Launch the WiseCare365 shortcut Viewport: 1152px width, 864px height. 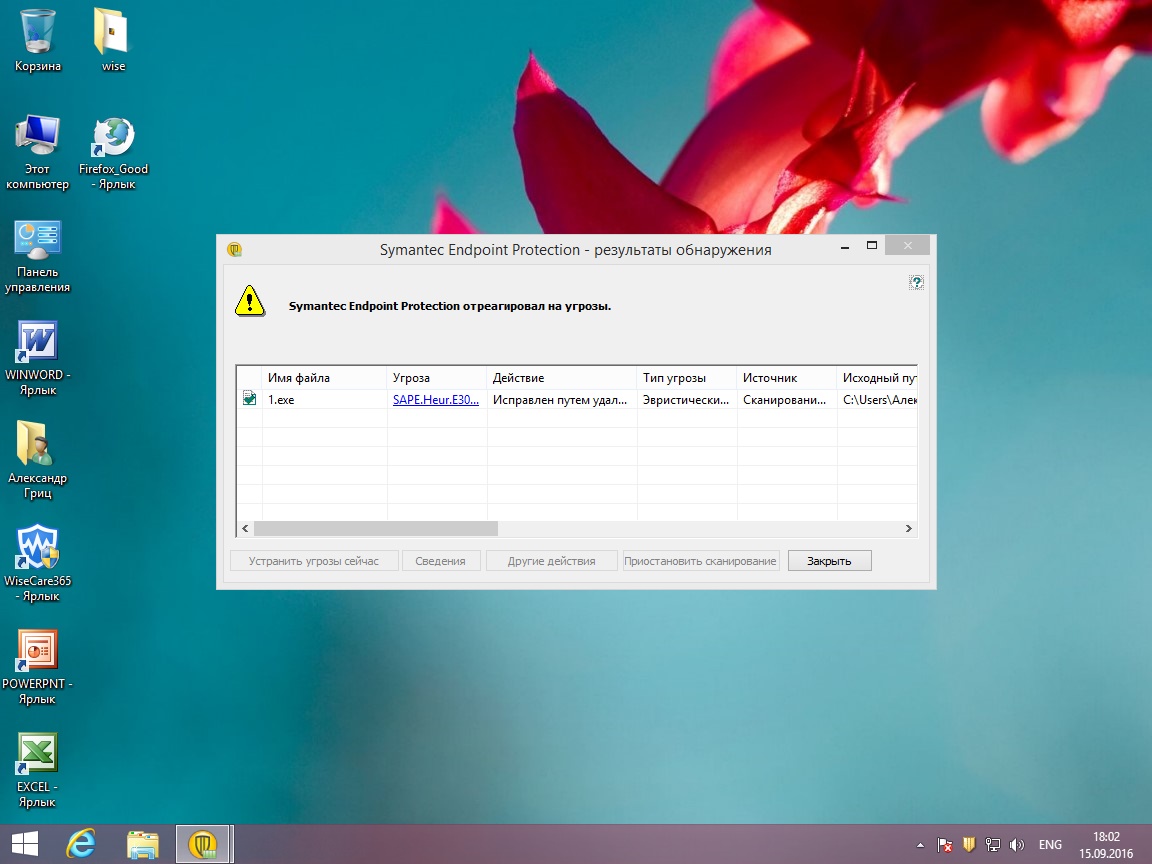pos(37,564)
